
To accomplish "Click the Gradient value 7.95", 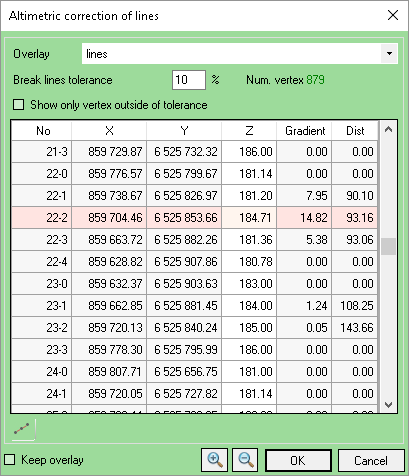I will (304, 196).
